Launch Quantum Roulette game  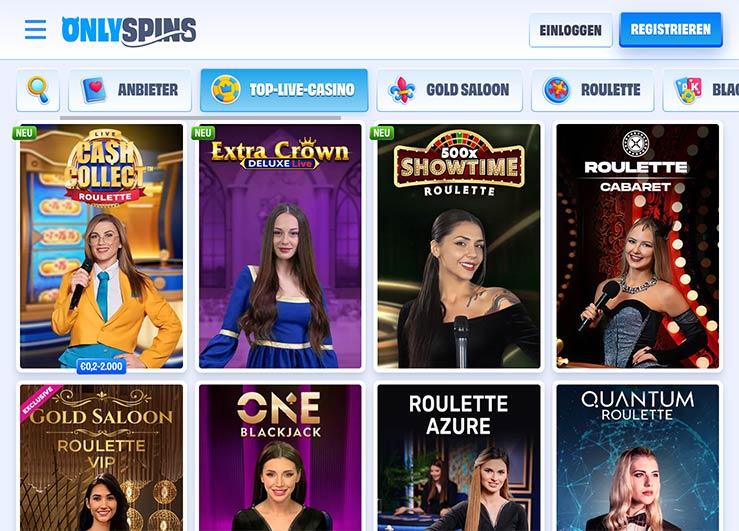point(638,457)
